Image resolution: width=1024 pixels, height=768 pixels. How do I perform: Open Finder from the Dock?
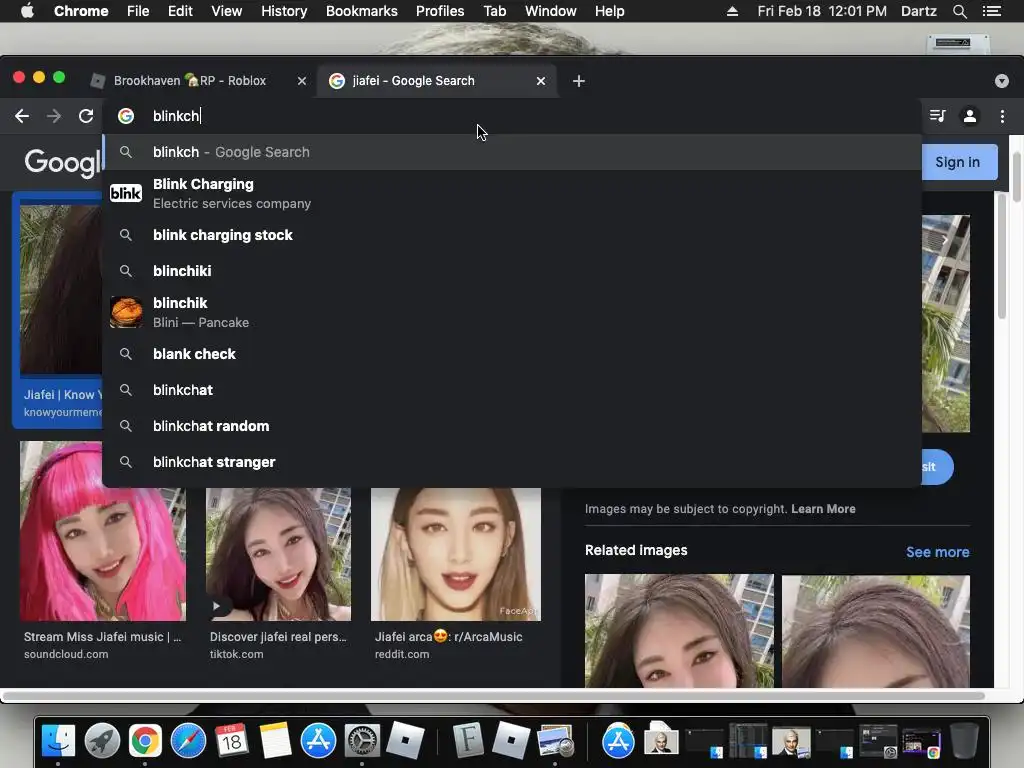[58, 741]
